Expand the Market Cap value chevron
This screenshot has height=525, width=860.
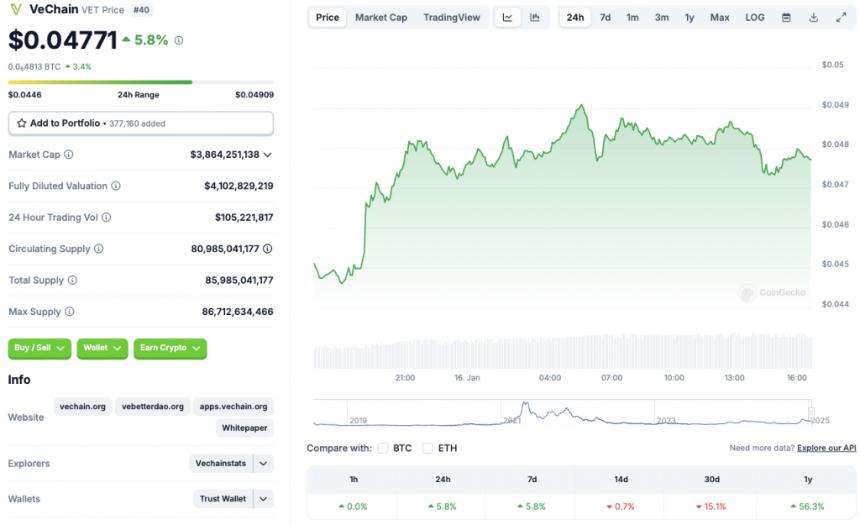[268, 155]
